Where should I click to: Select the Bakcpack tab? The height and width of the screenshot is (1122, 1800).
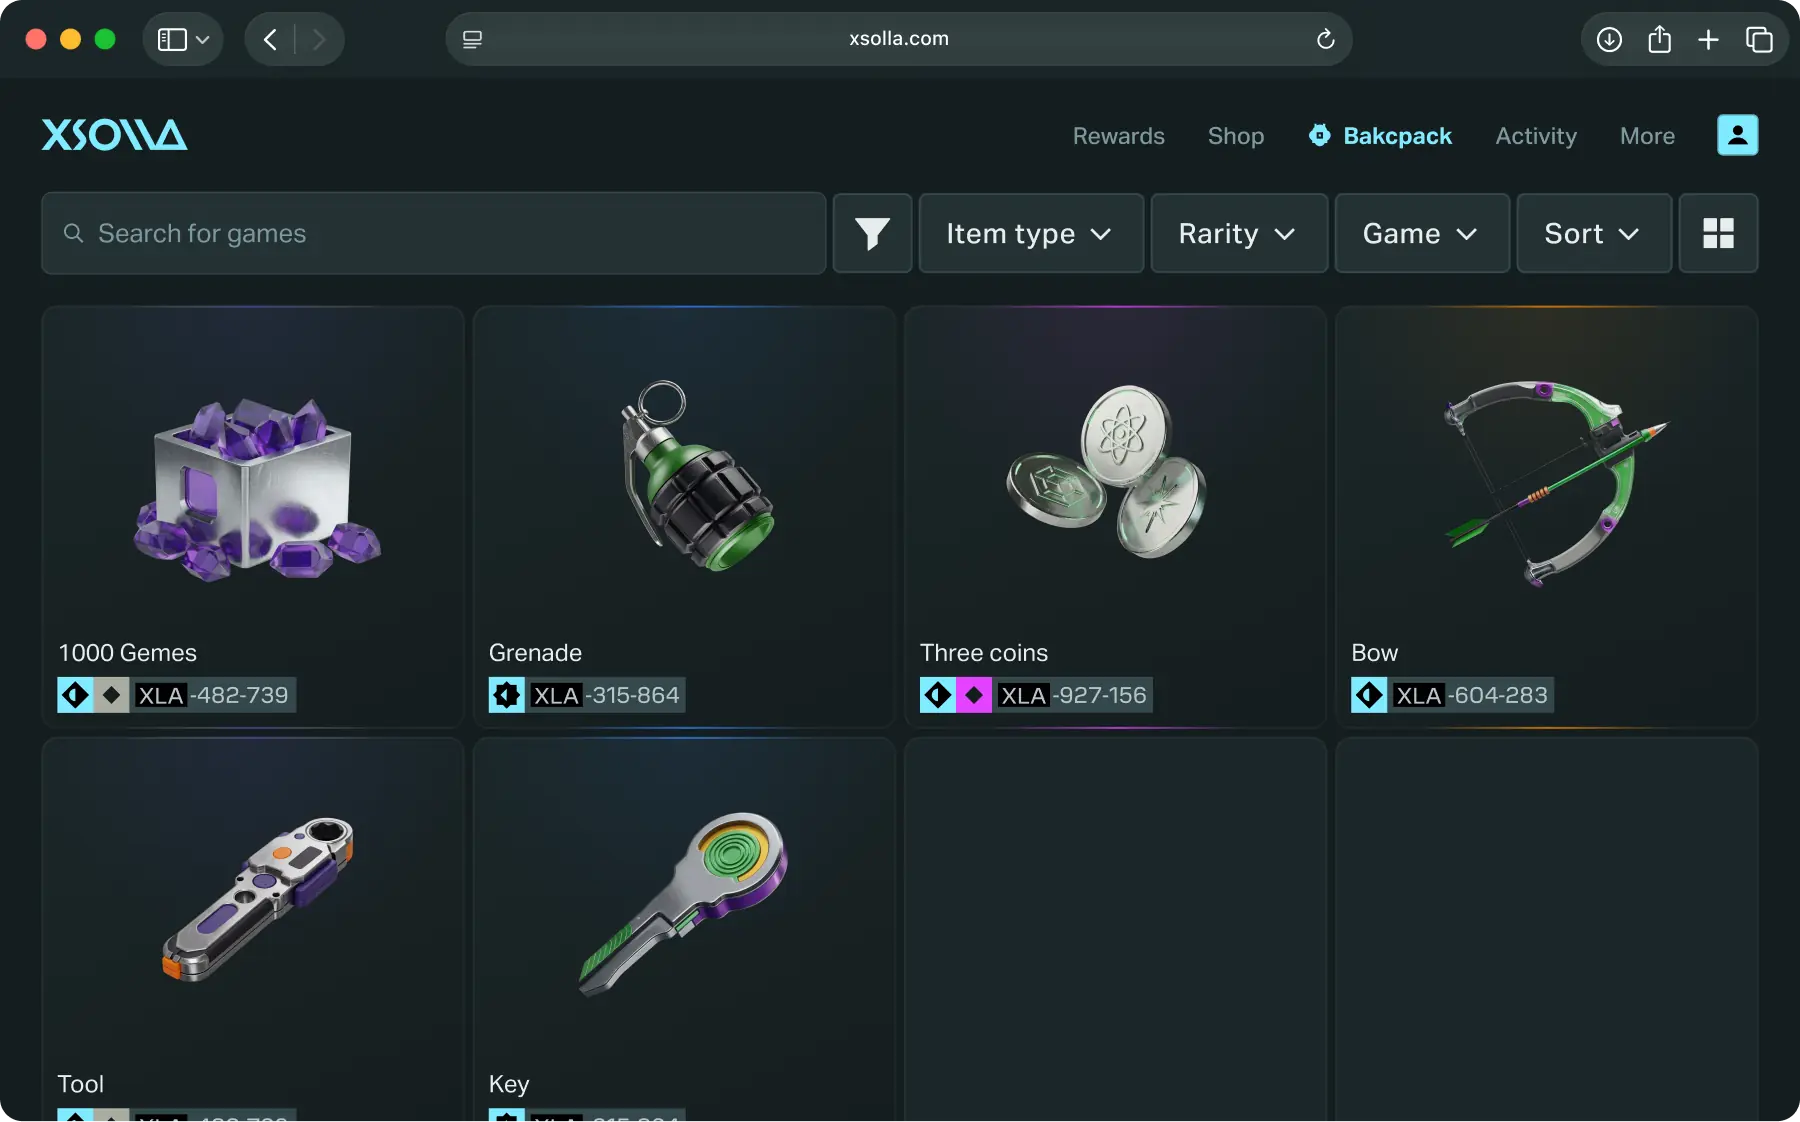[x=1380, y=136]
